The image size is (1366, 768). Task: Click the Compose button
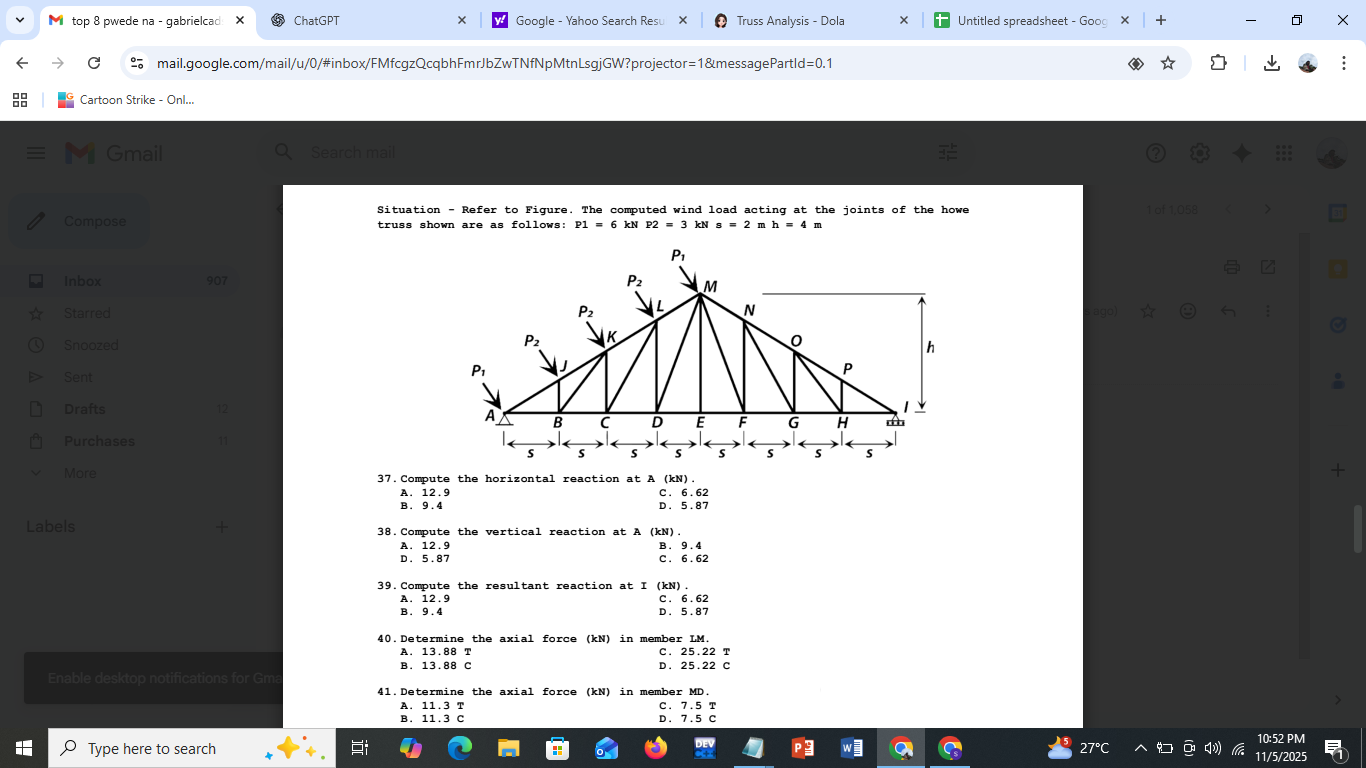point(79,221)
